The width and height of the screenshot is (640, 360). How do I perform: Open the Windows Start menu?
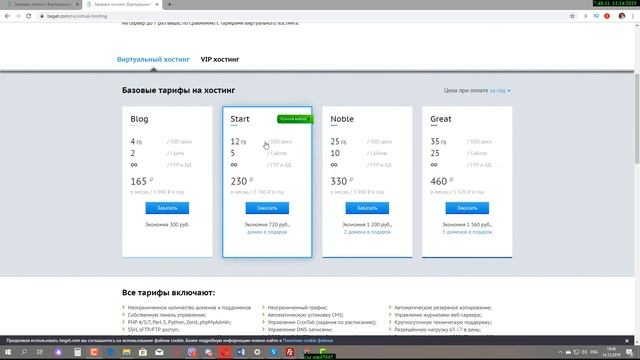7,352
